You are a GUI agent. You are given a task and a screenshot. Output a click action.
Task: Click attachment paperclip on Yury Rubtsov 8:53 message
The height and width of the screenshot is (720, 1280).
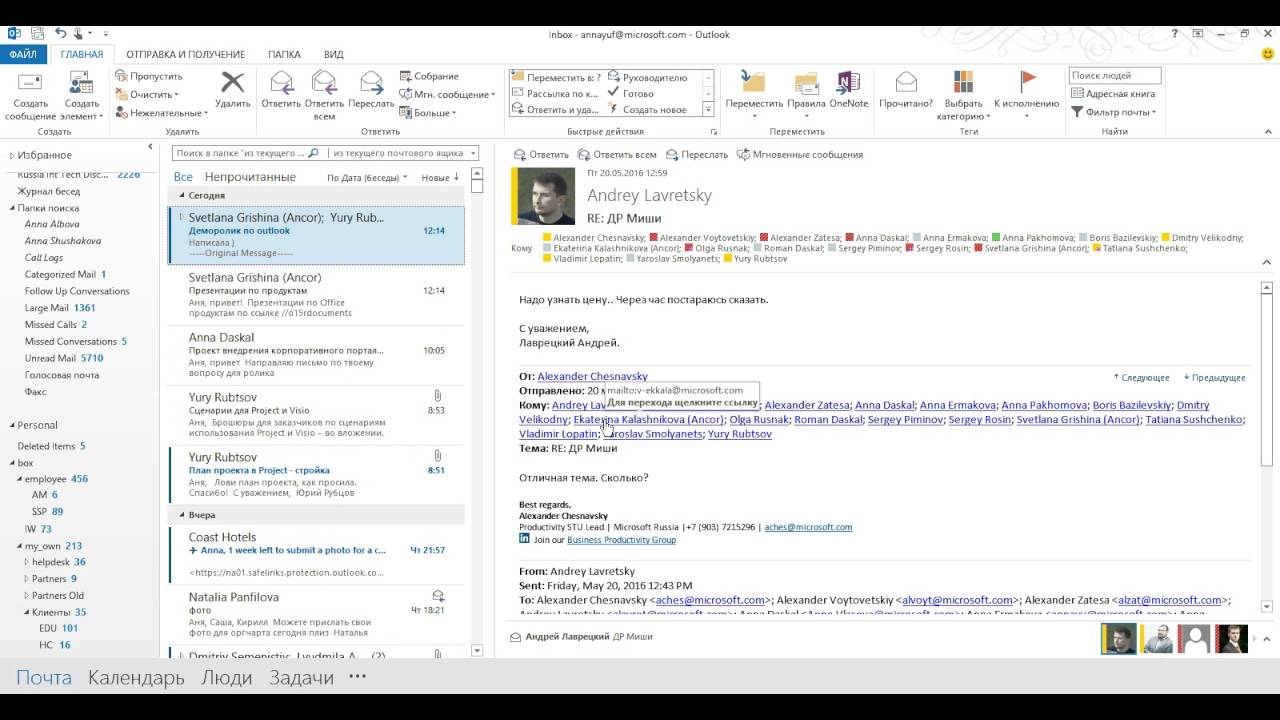tap(437, 397)
